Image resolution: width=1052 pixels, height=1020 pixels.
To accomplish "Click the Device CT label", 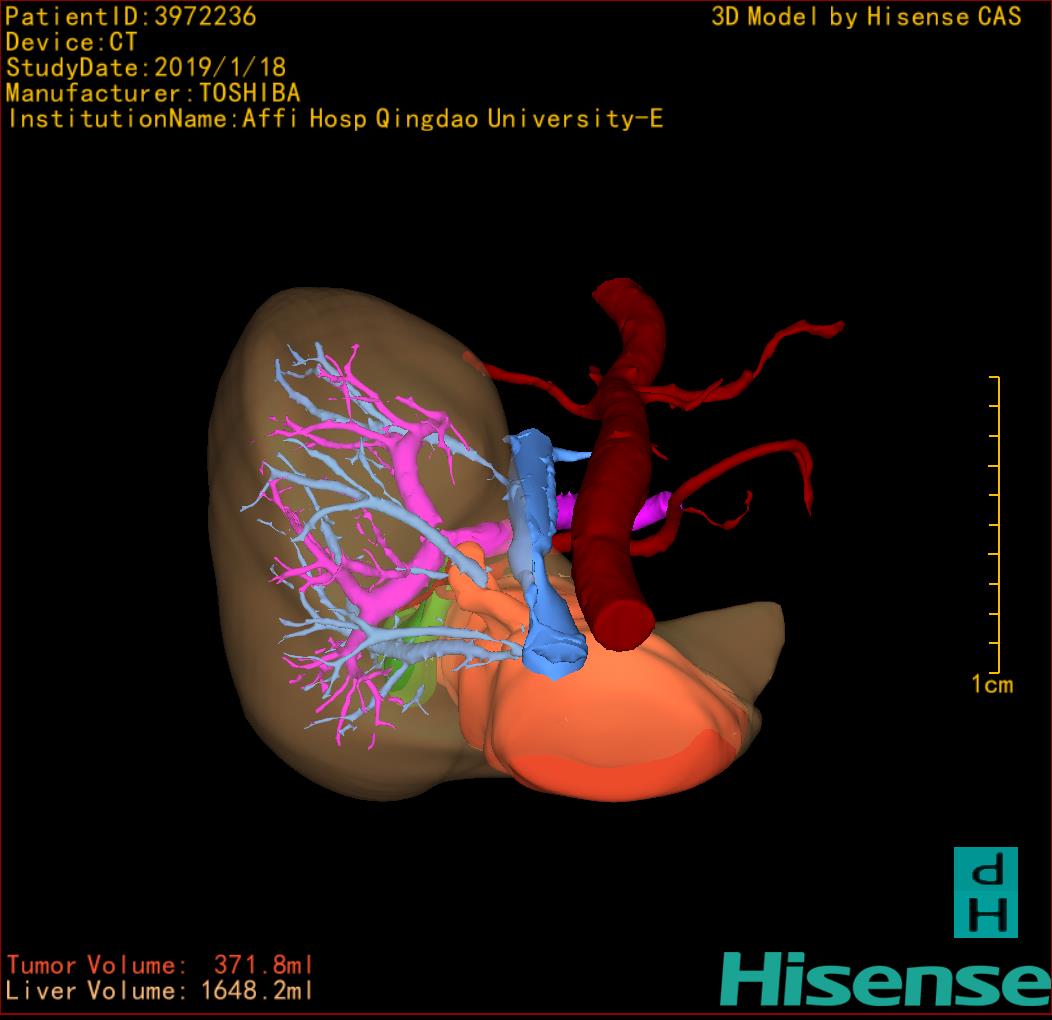I will click(x=71, y=43).
